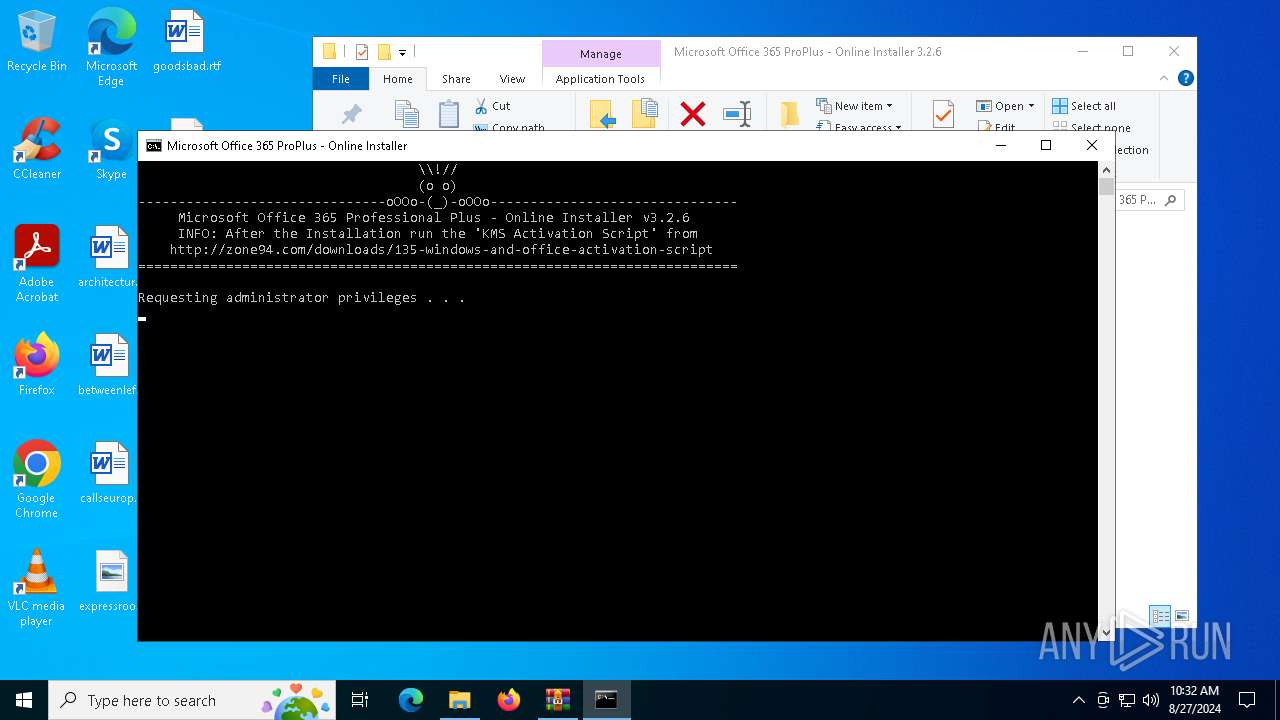Image resolution: width=1280 pixels, height=720 pixels.
Task: Collapse the ribbon with the chevron
Action: [1163, 79]
